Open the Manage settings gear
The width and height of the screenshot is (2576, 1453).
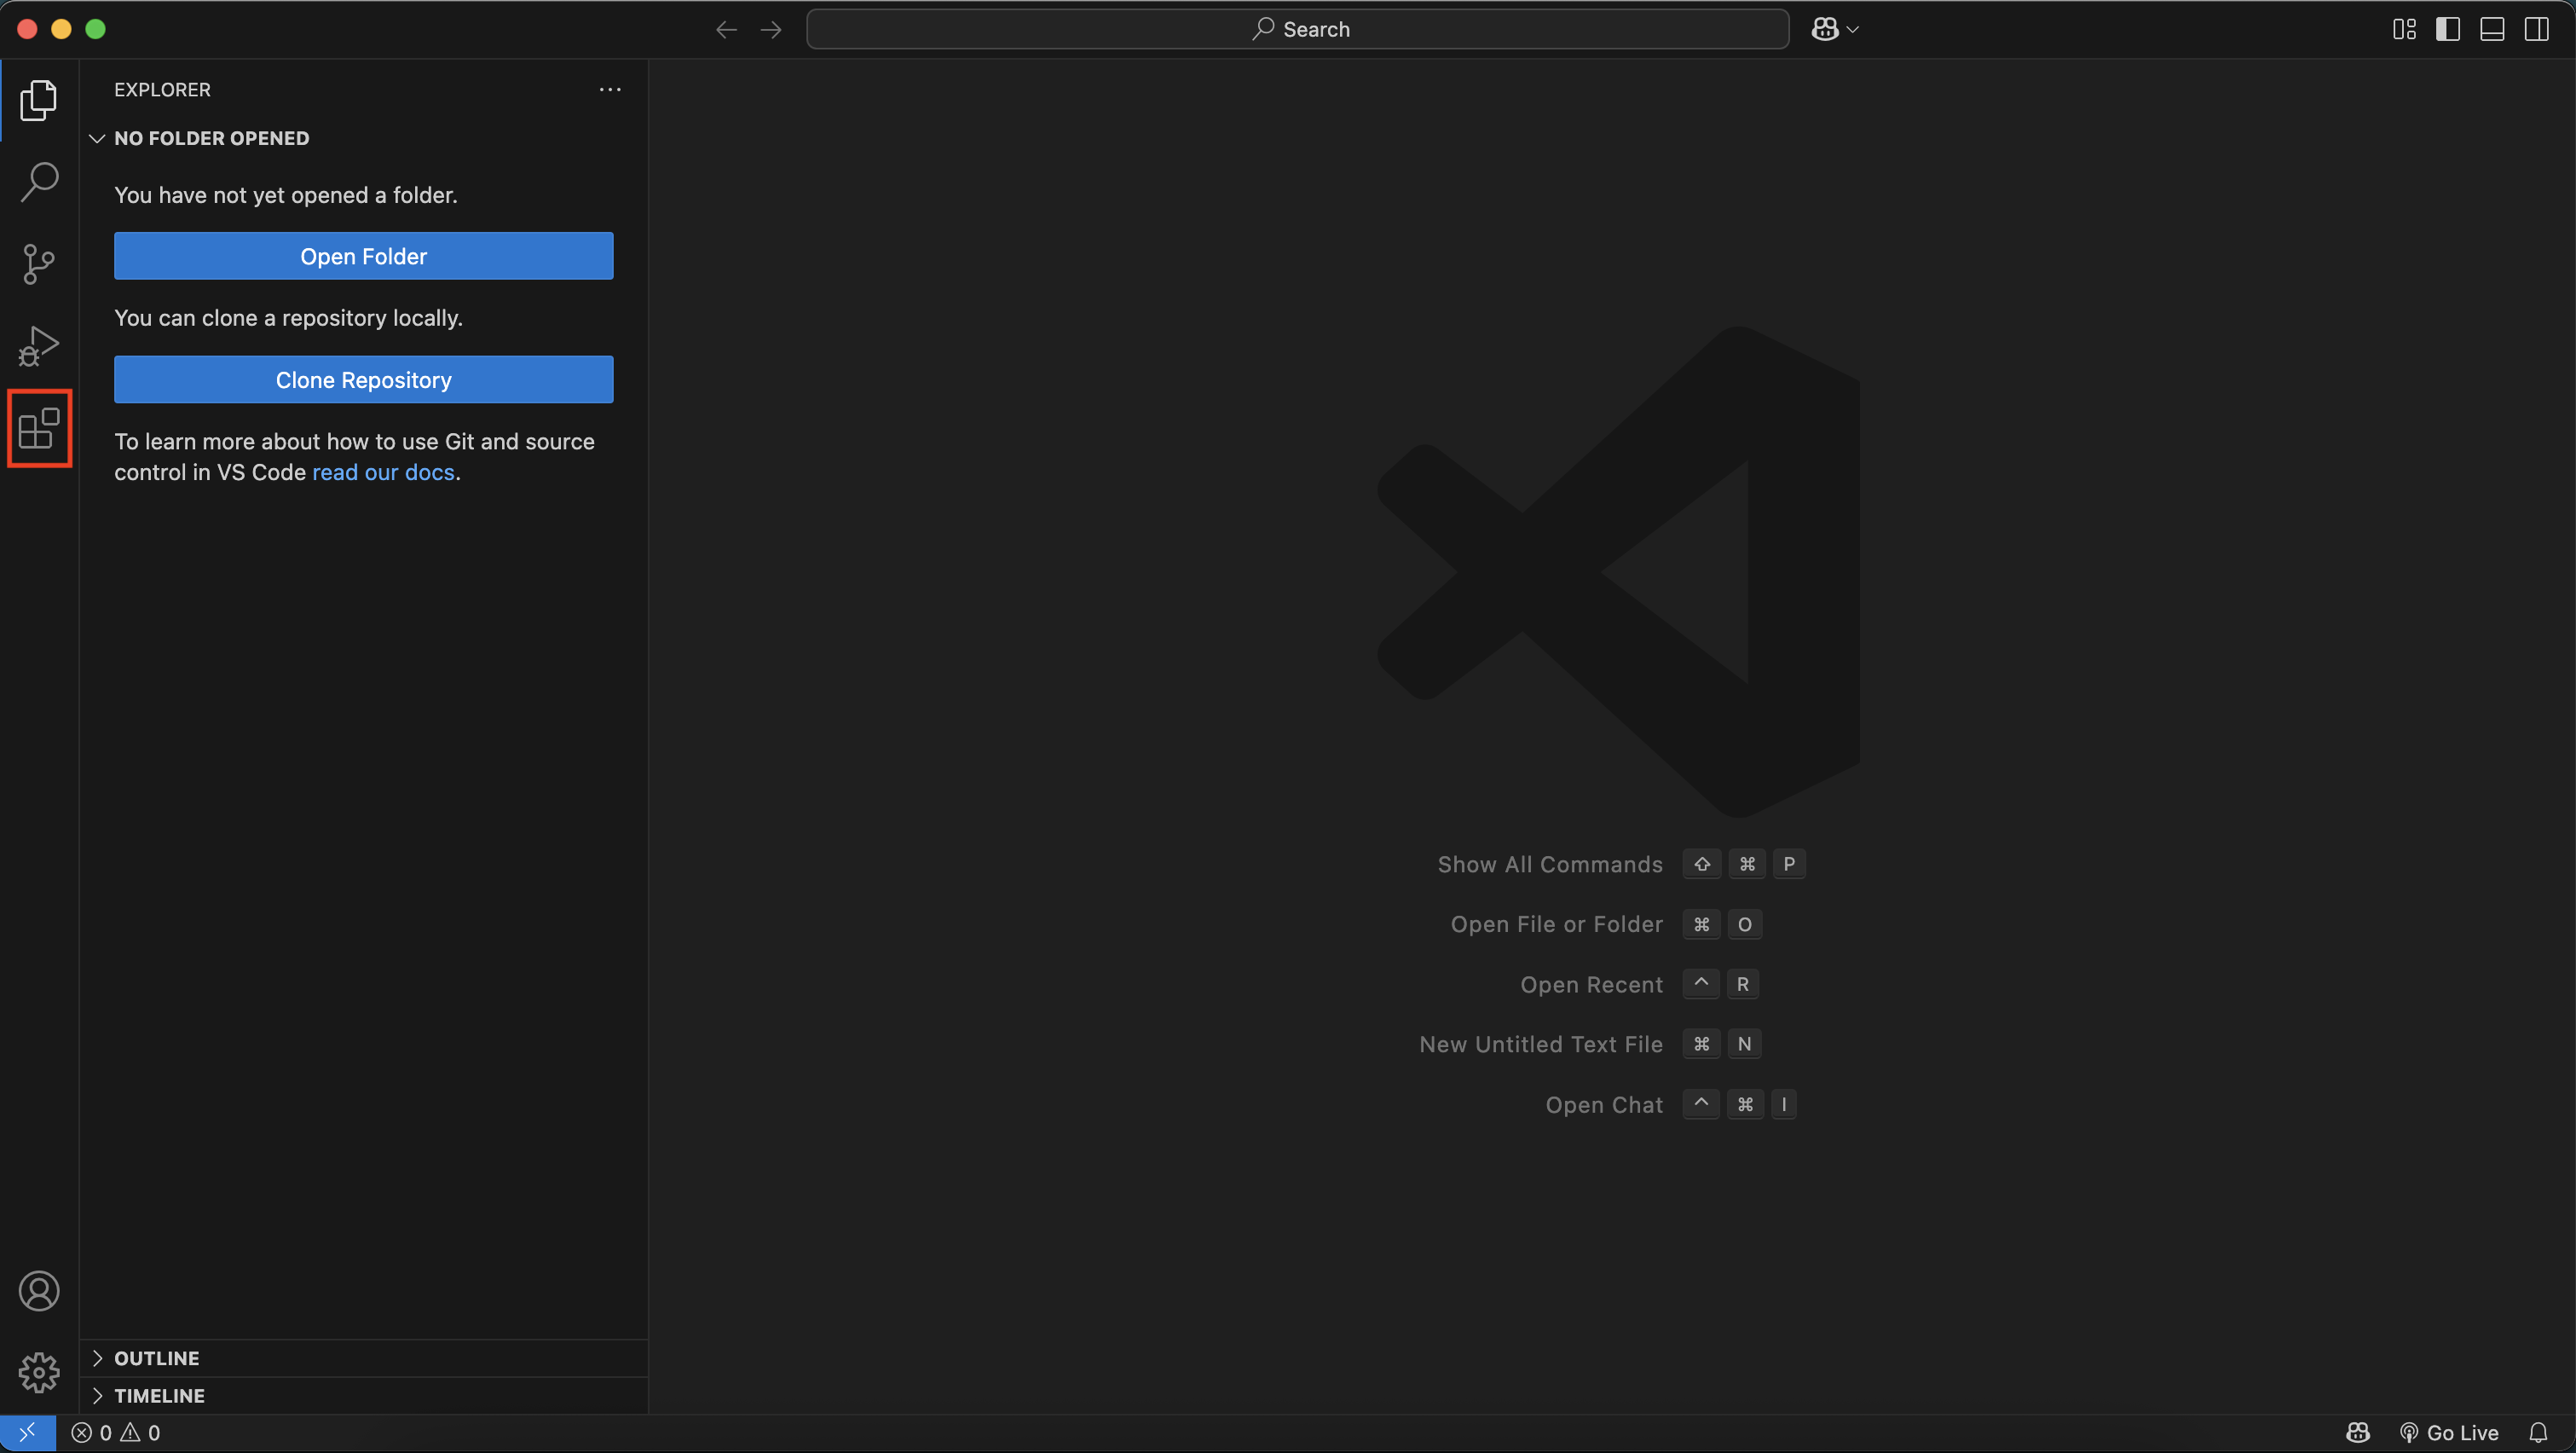(39, 1372)
